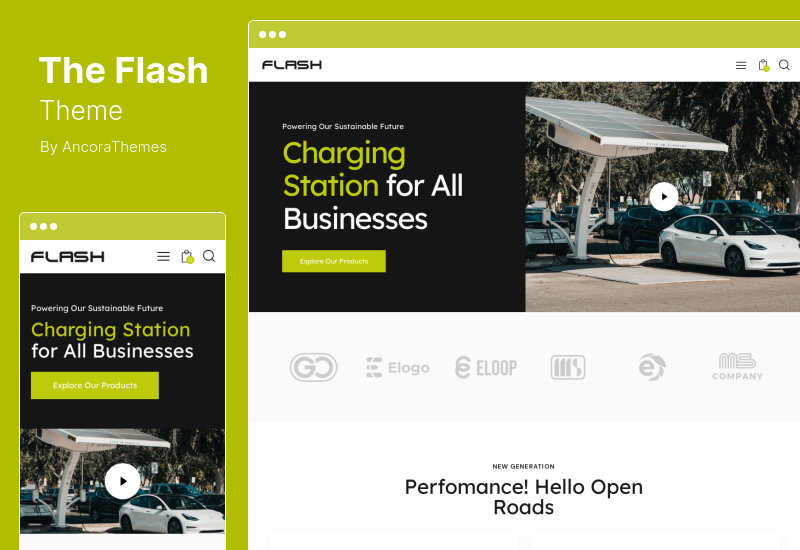Image resolution: width=800 pixels, height=550 pixels.
Task: Click the ELOOP partner logo
Action: pyautogui.click(x=486, y=367)
